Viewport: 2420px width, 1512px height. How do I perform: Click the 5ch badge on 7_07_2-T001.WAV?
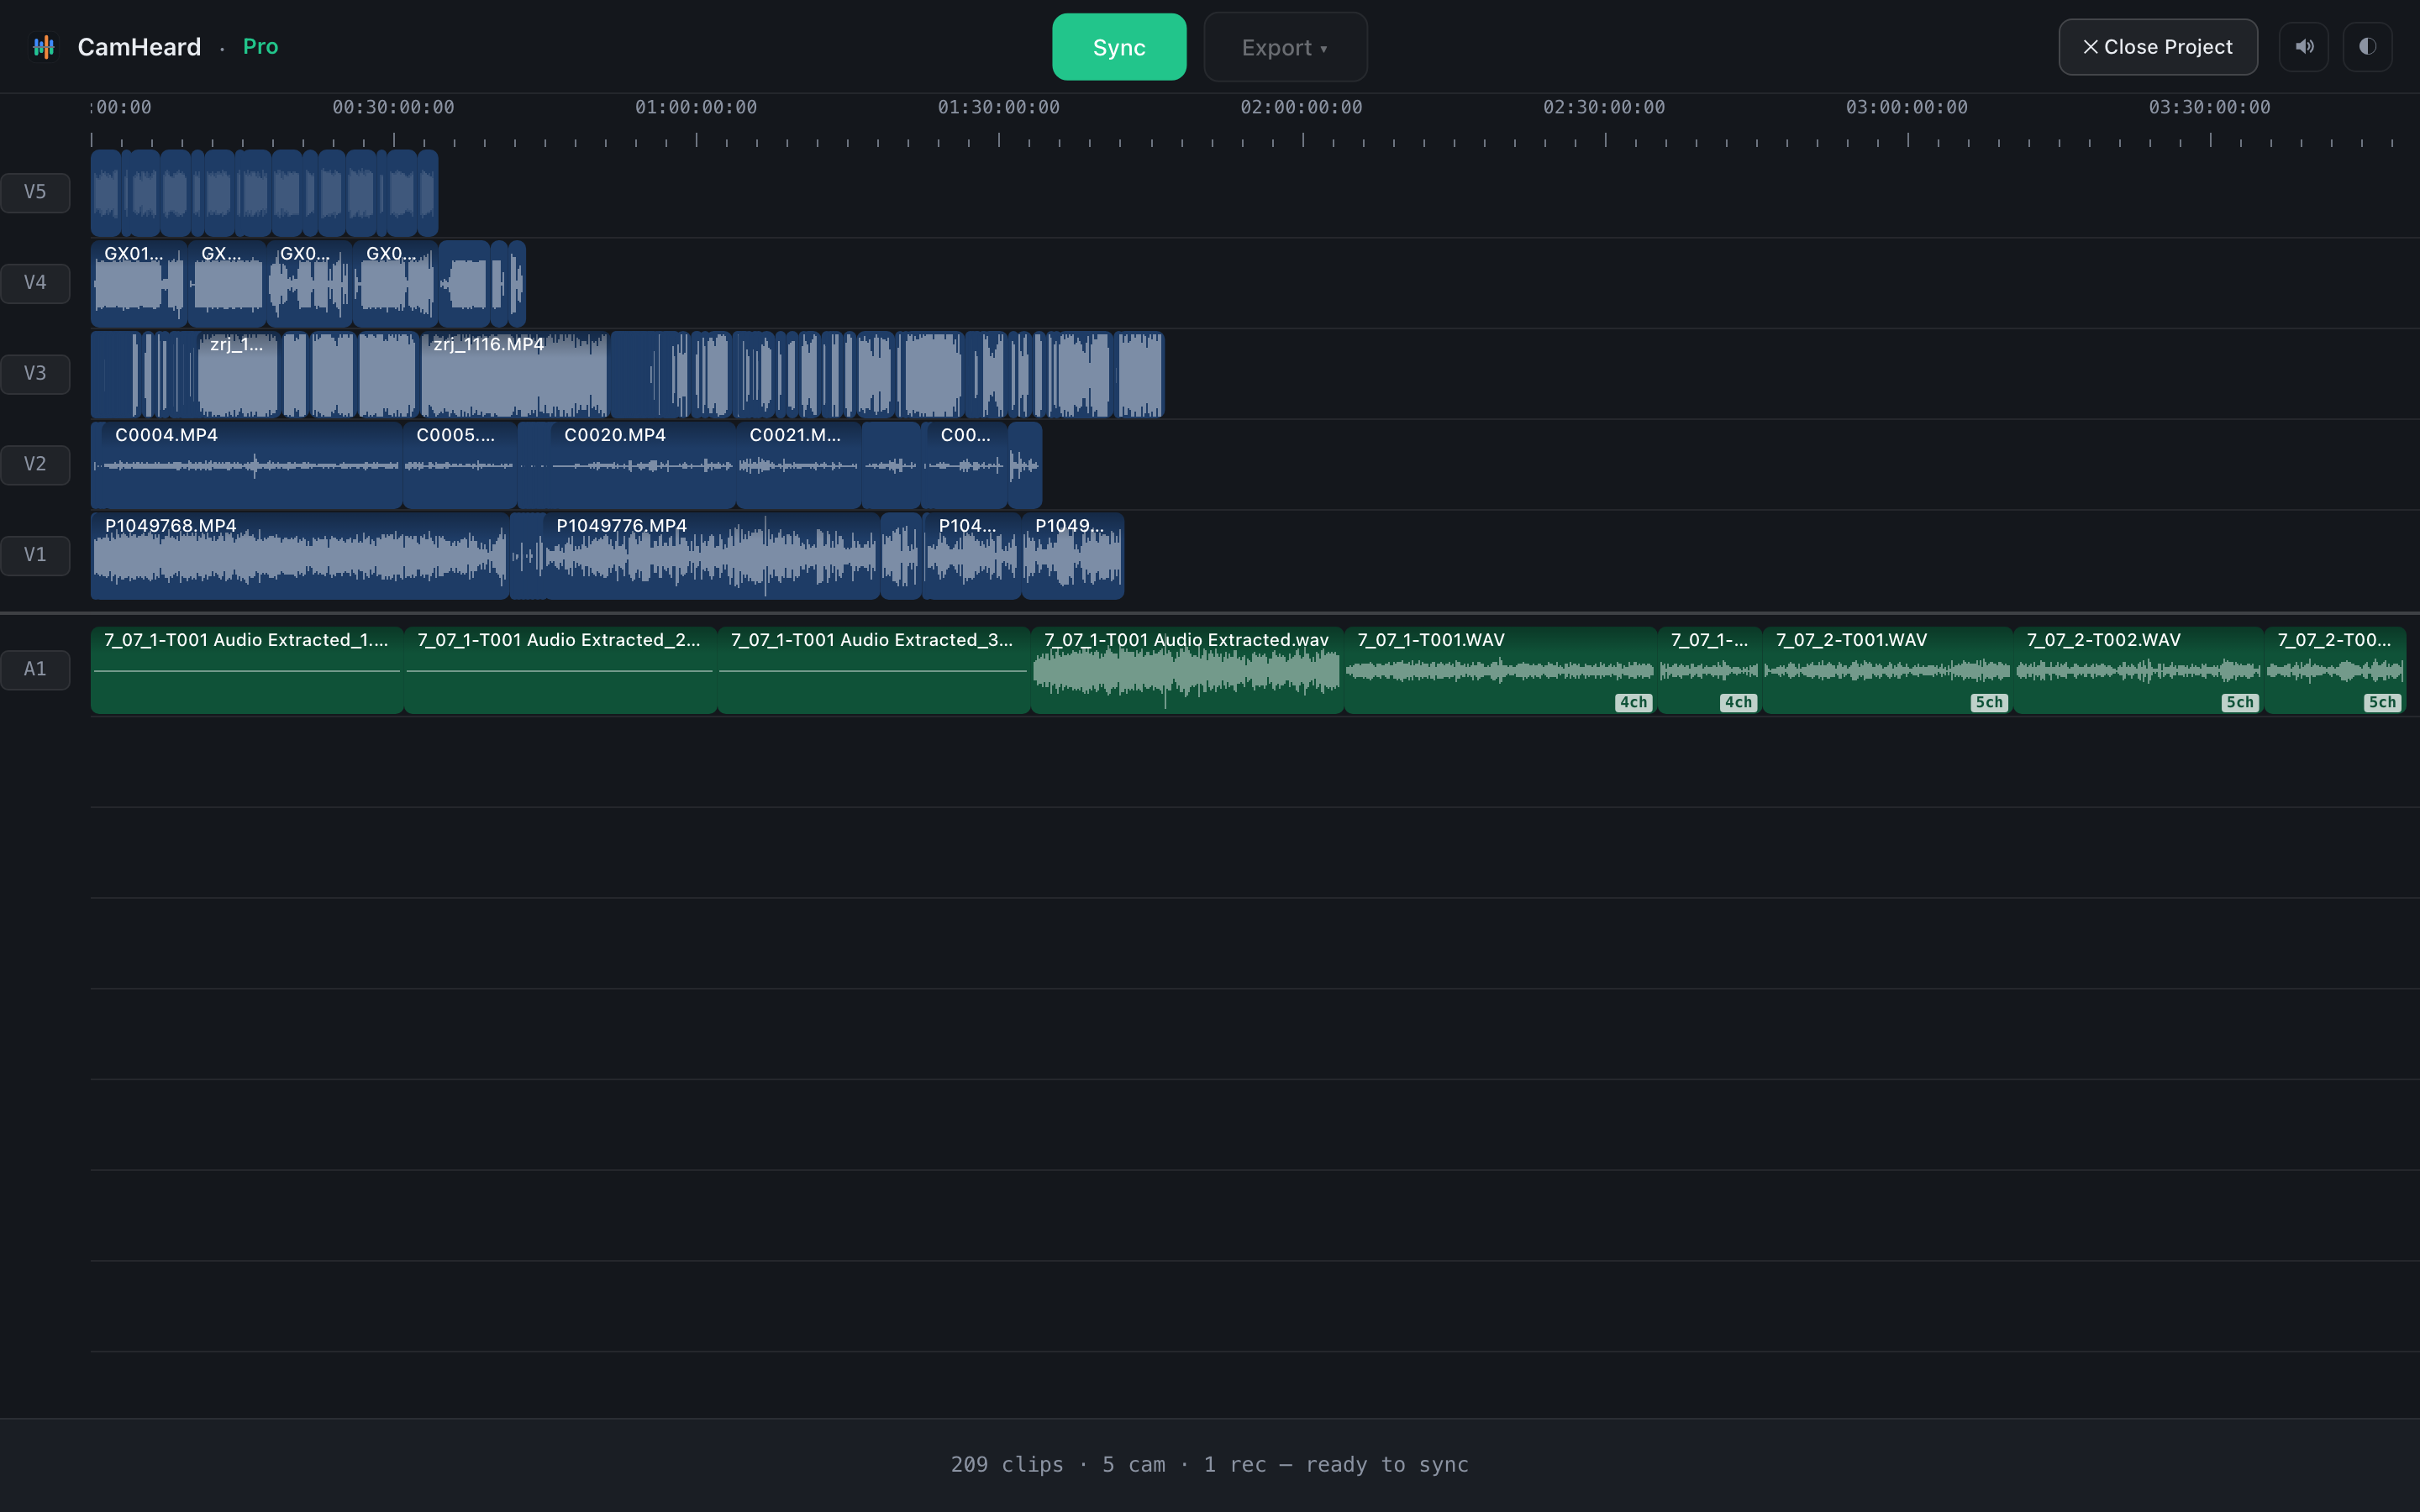click(1989, 702)
